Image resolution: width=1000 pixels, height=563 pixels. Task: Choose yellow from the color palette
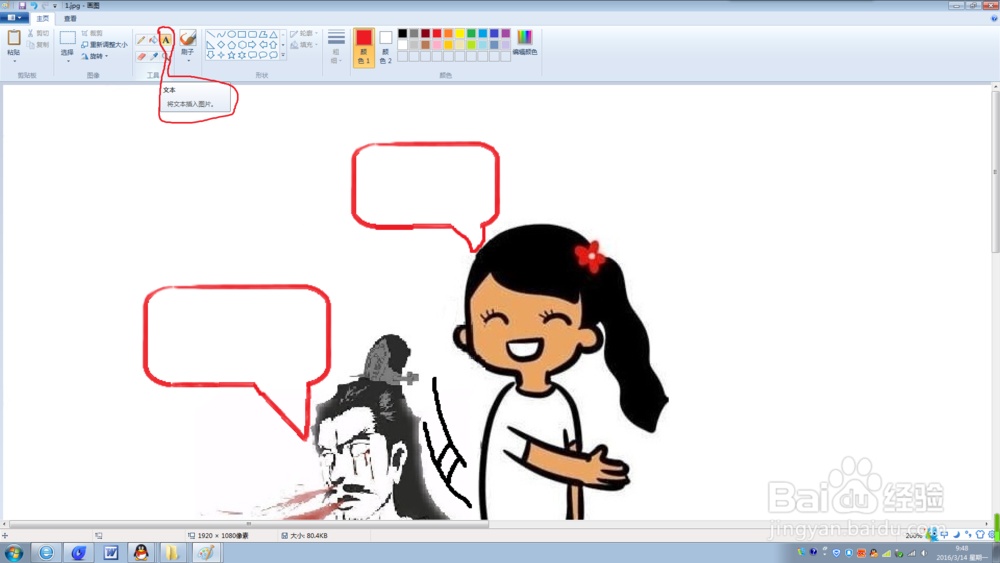tap(460, 33)
